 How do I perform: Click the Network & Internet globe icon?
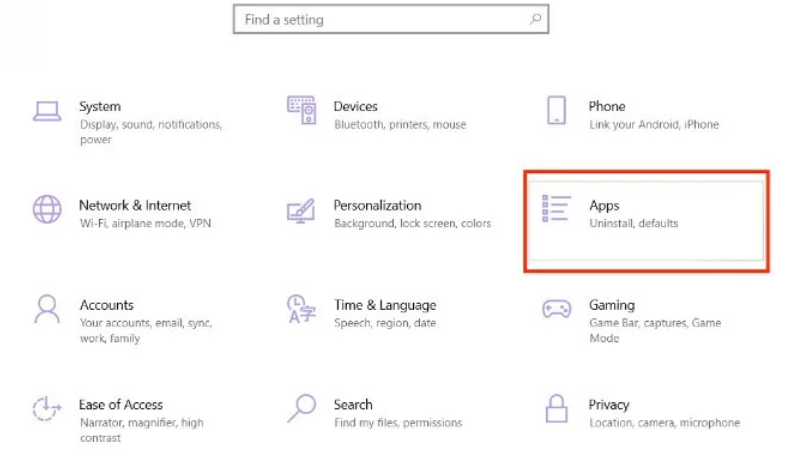(x=47, y=209)
